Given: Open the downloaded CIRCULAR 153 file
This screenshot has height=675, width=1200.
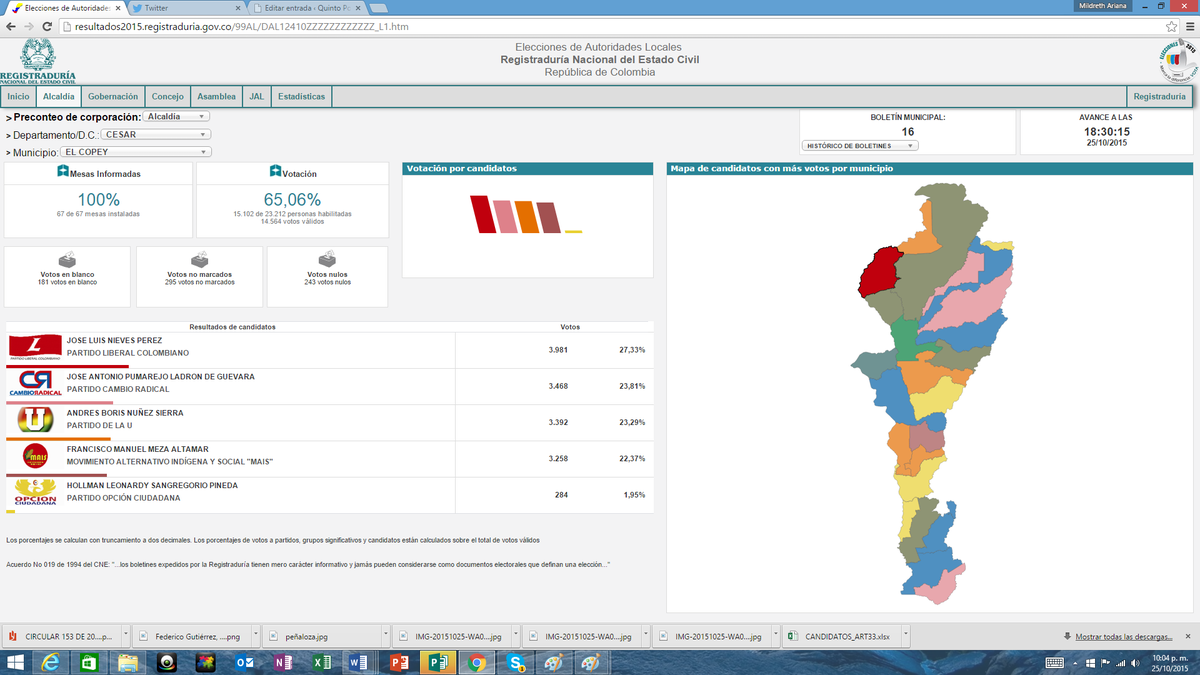Looking at the screenshot, I should (60, 636).
